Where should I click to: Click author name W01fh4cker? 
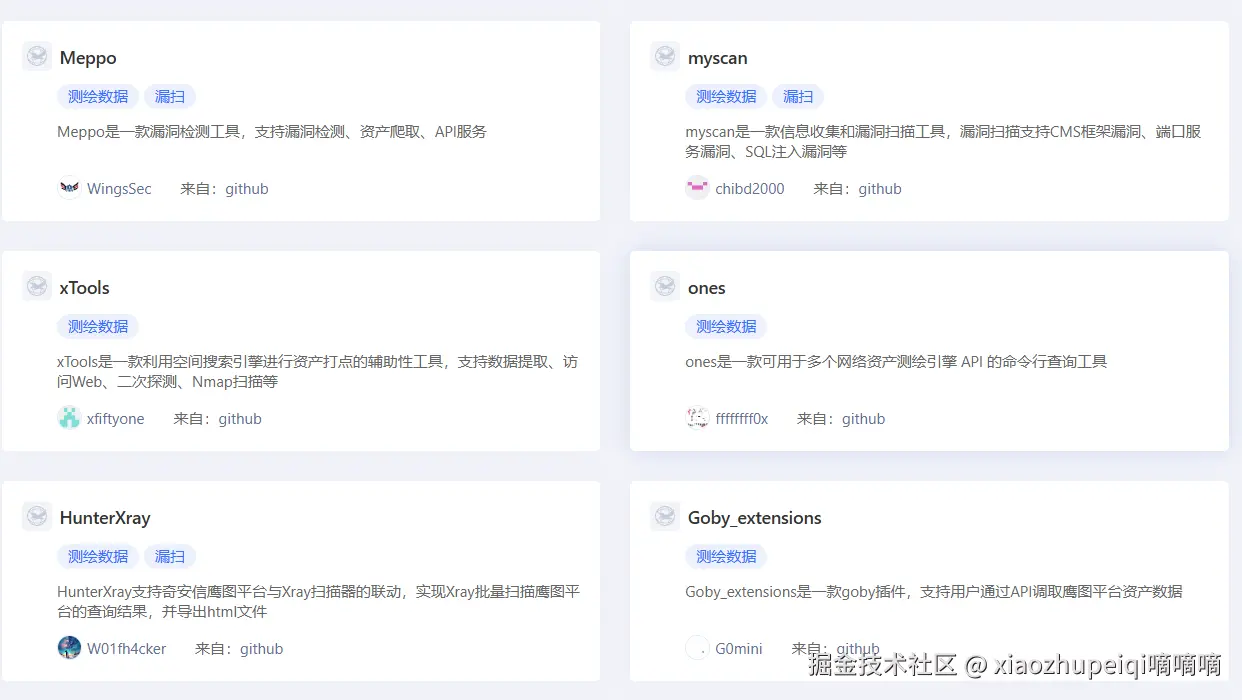click(127, 649)
